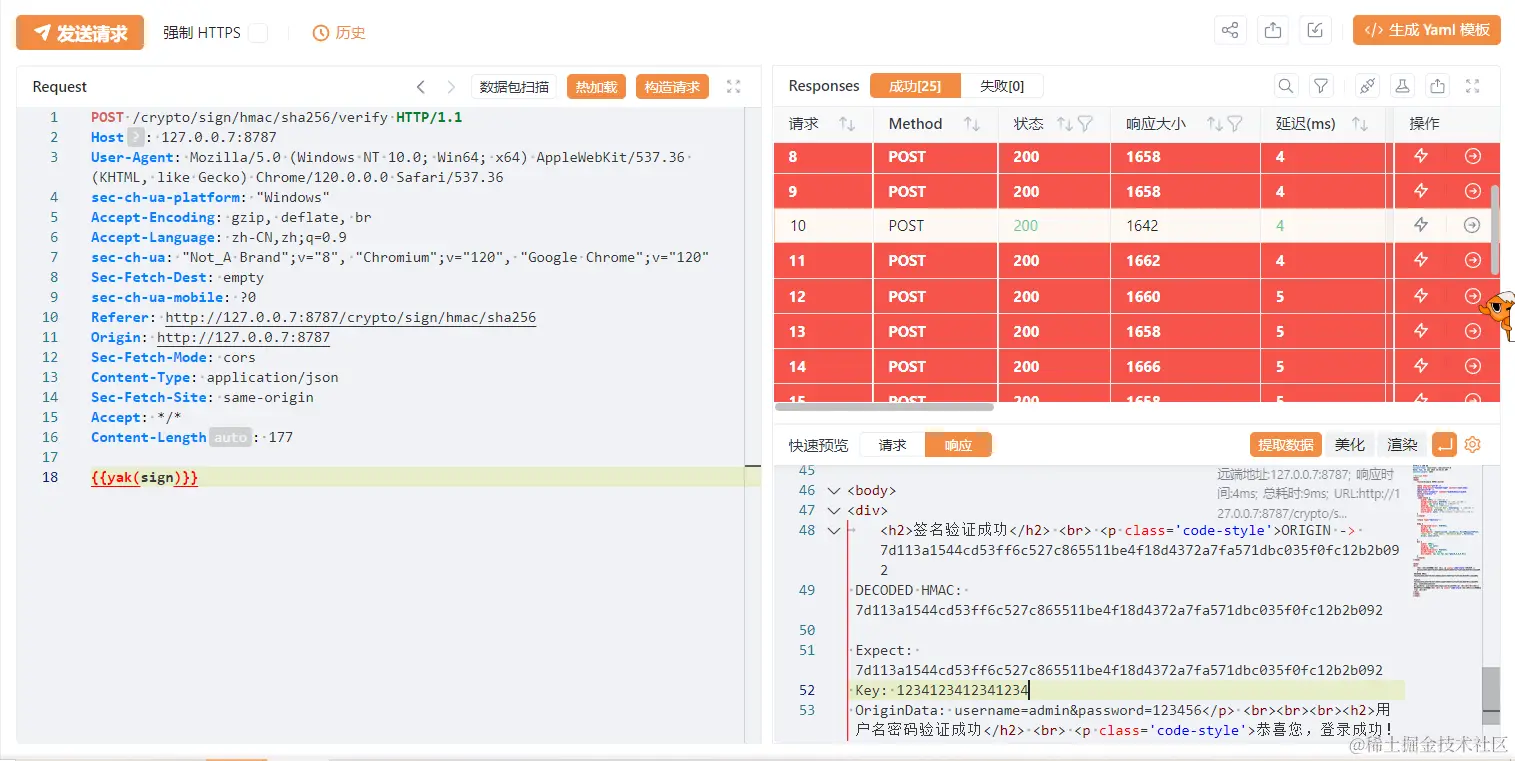Click the auto tag on Content-Length
The width and height of the screenshot is (1515, 761).
point(230,437)
